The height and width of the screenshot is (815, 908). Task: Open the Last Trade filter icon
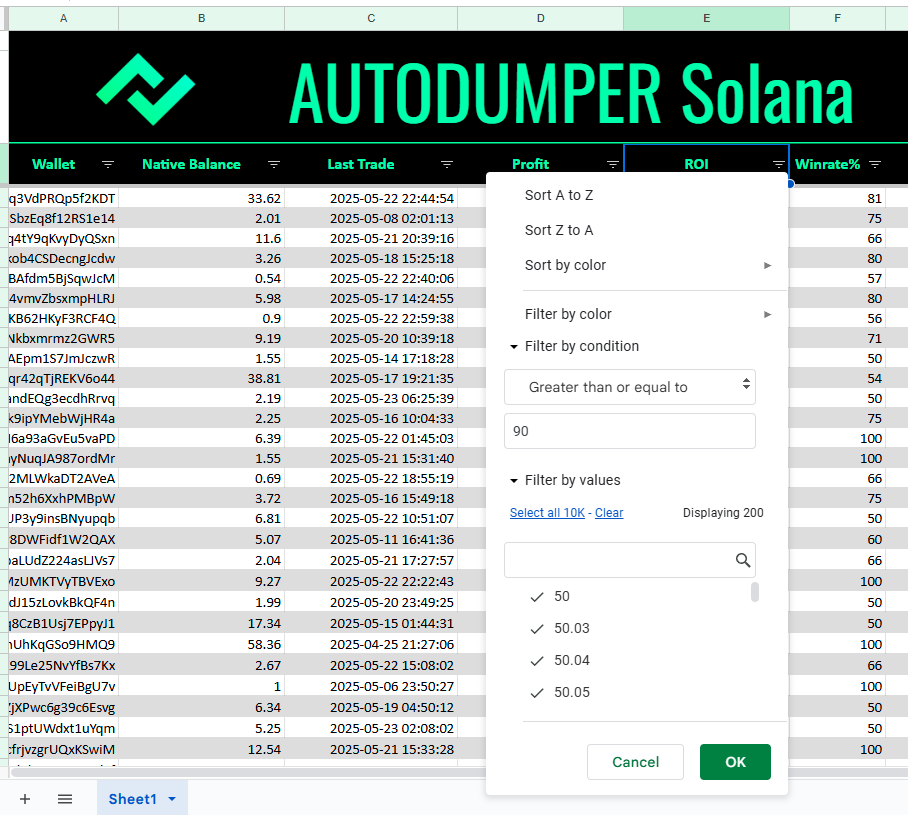point(446,165)
